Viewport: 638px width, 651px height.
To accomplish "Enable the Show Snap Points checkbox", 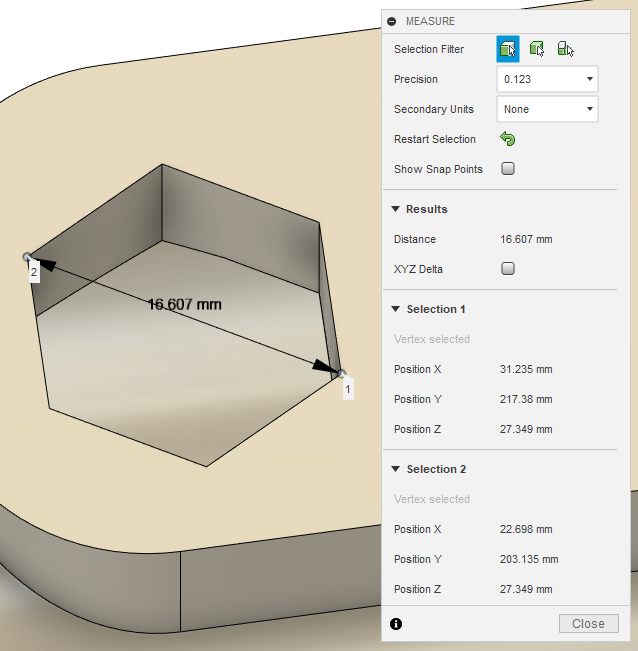I will (x=508, y=169).
